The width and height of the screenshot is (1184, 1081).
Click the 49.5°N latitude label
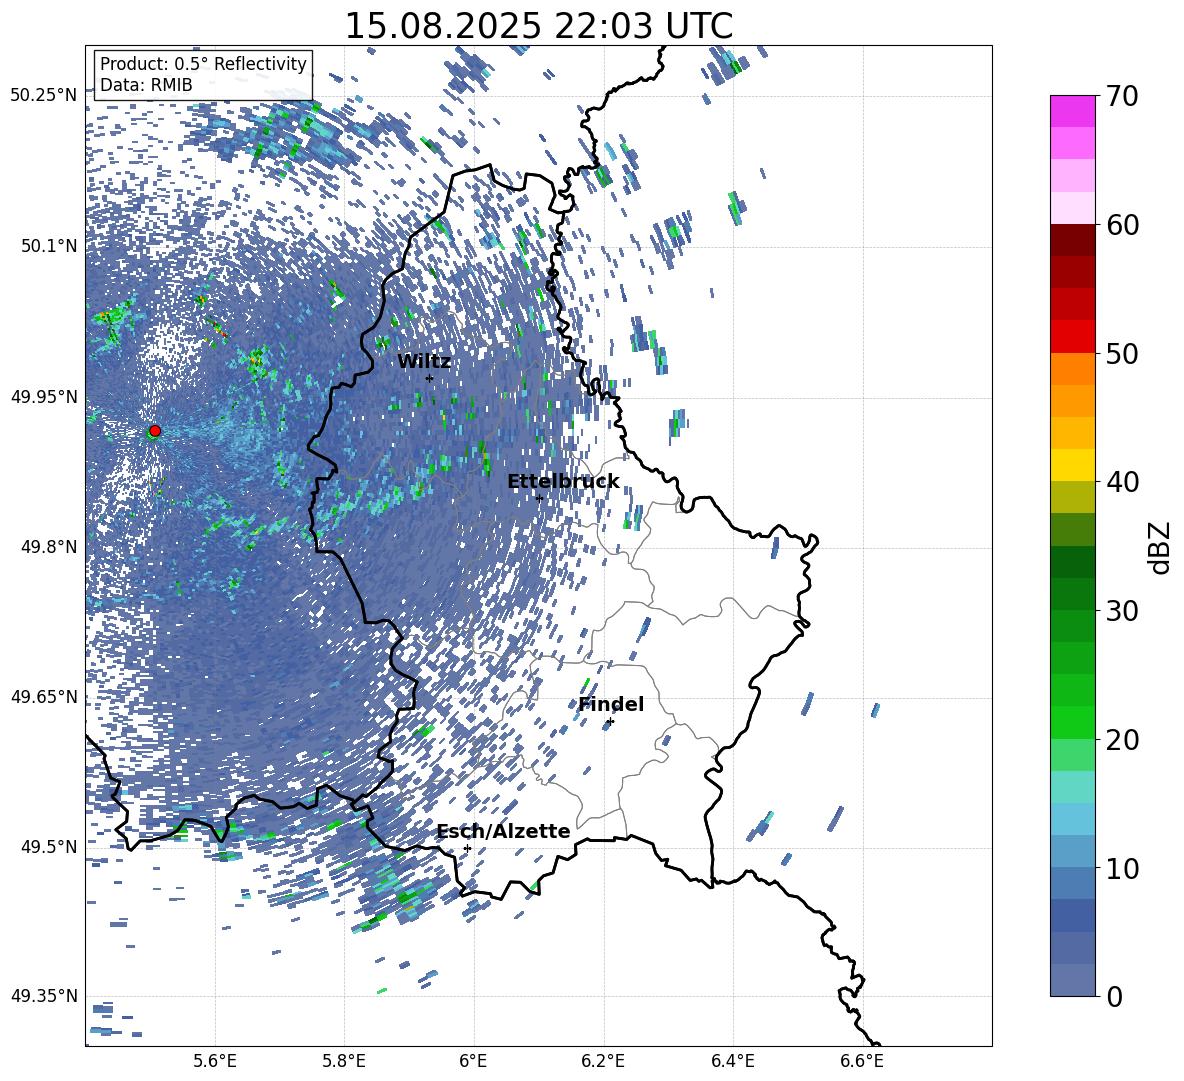50,847
